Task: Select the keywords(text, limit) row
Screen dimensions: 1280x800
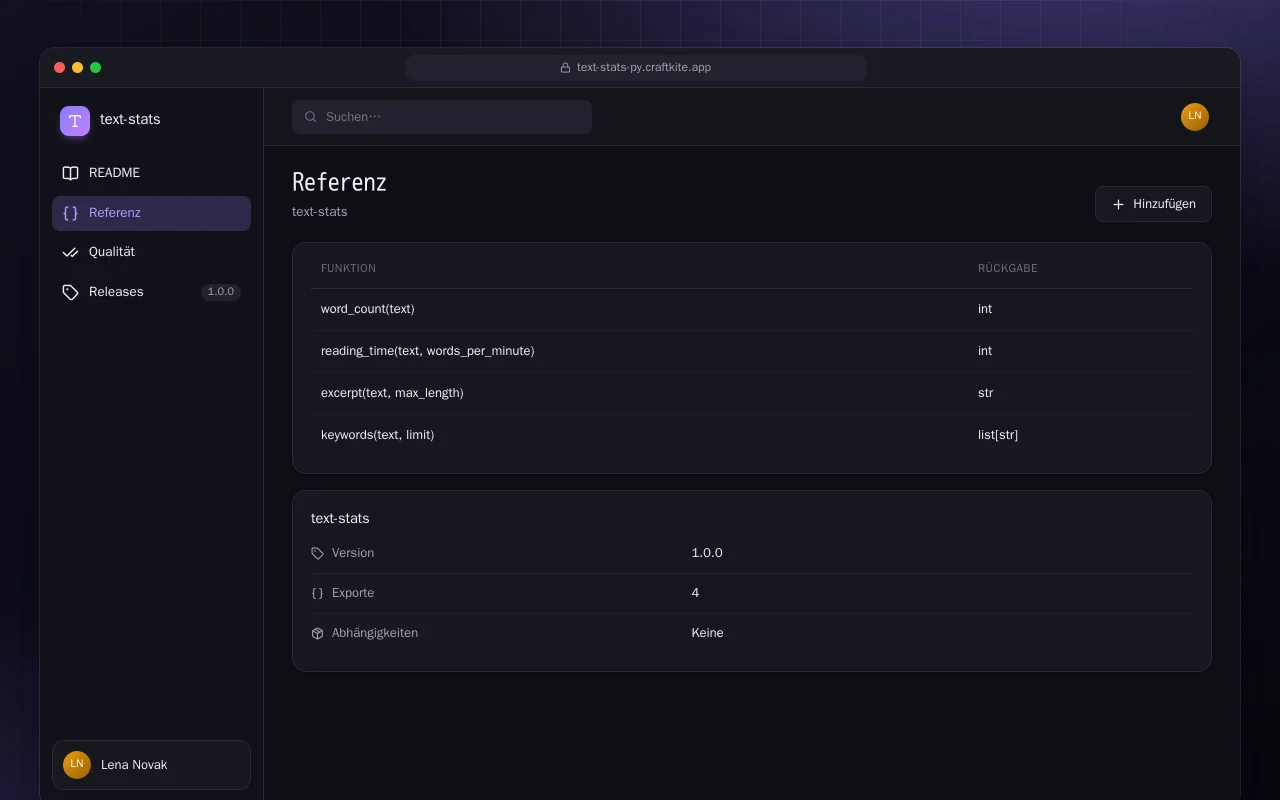Action: pos(751,435)
